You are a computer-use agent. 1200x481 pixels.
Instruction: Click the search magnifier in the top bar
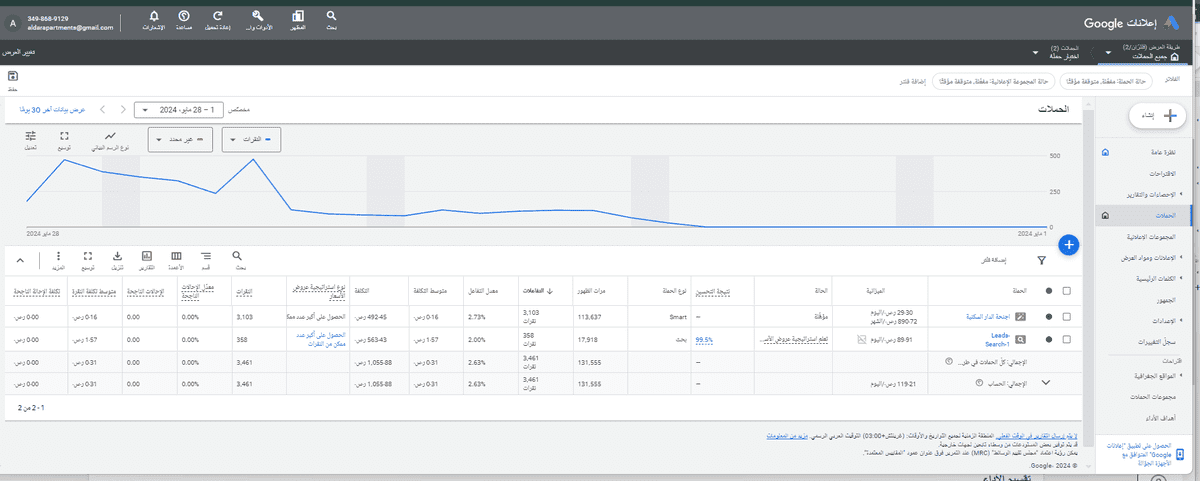[x=331, y=17]
